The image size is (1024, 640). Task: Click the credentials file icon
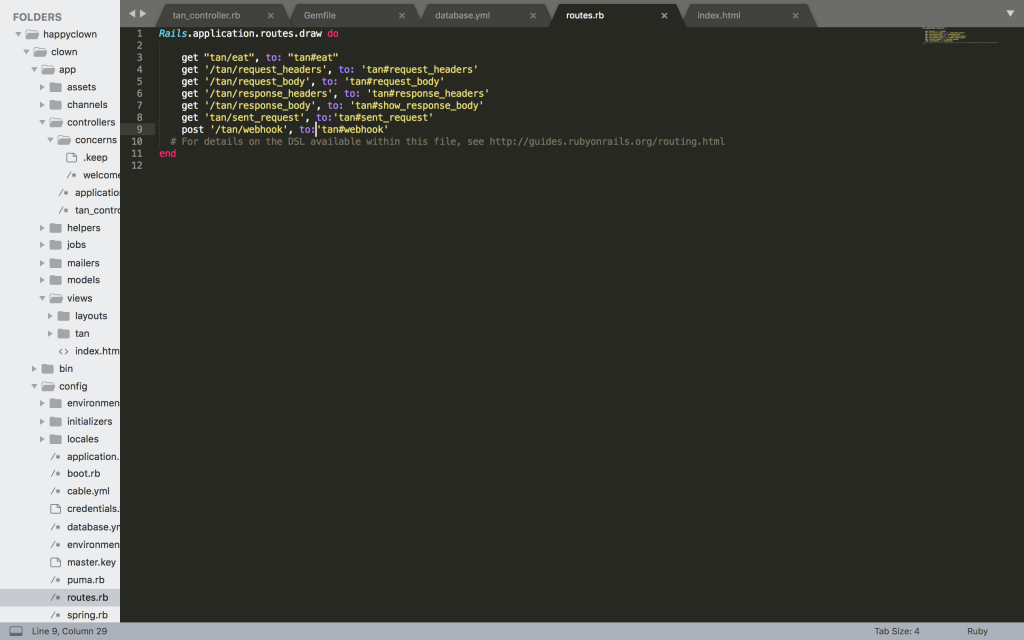(56, 509)
